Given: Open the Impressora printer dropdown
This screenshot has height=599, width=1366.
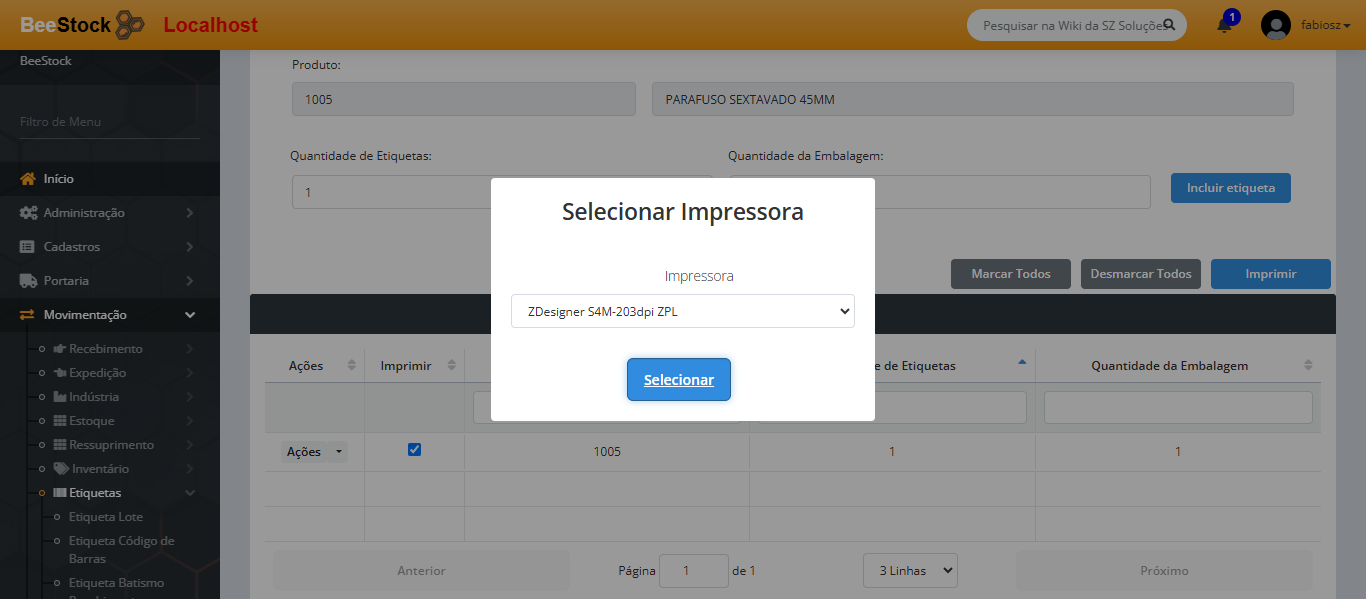Looking at the screenshot, I should [x=682, y=311].
